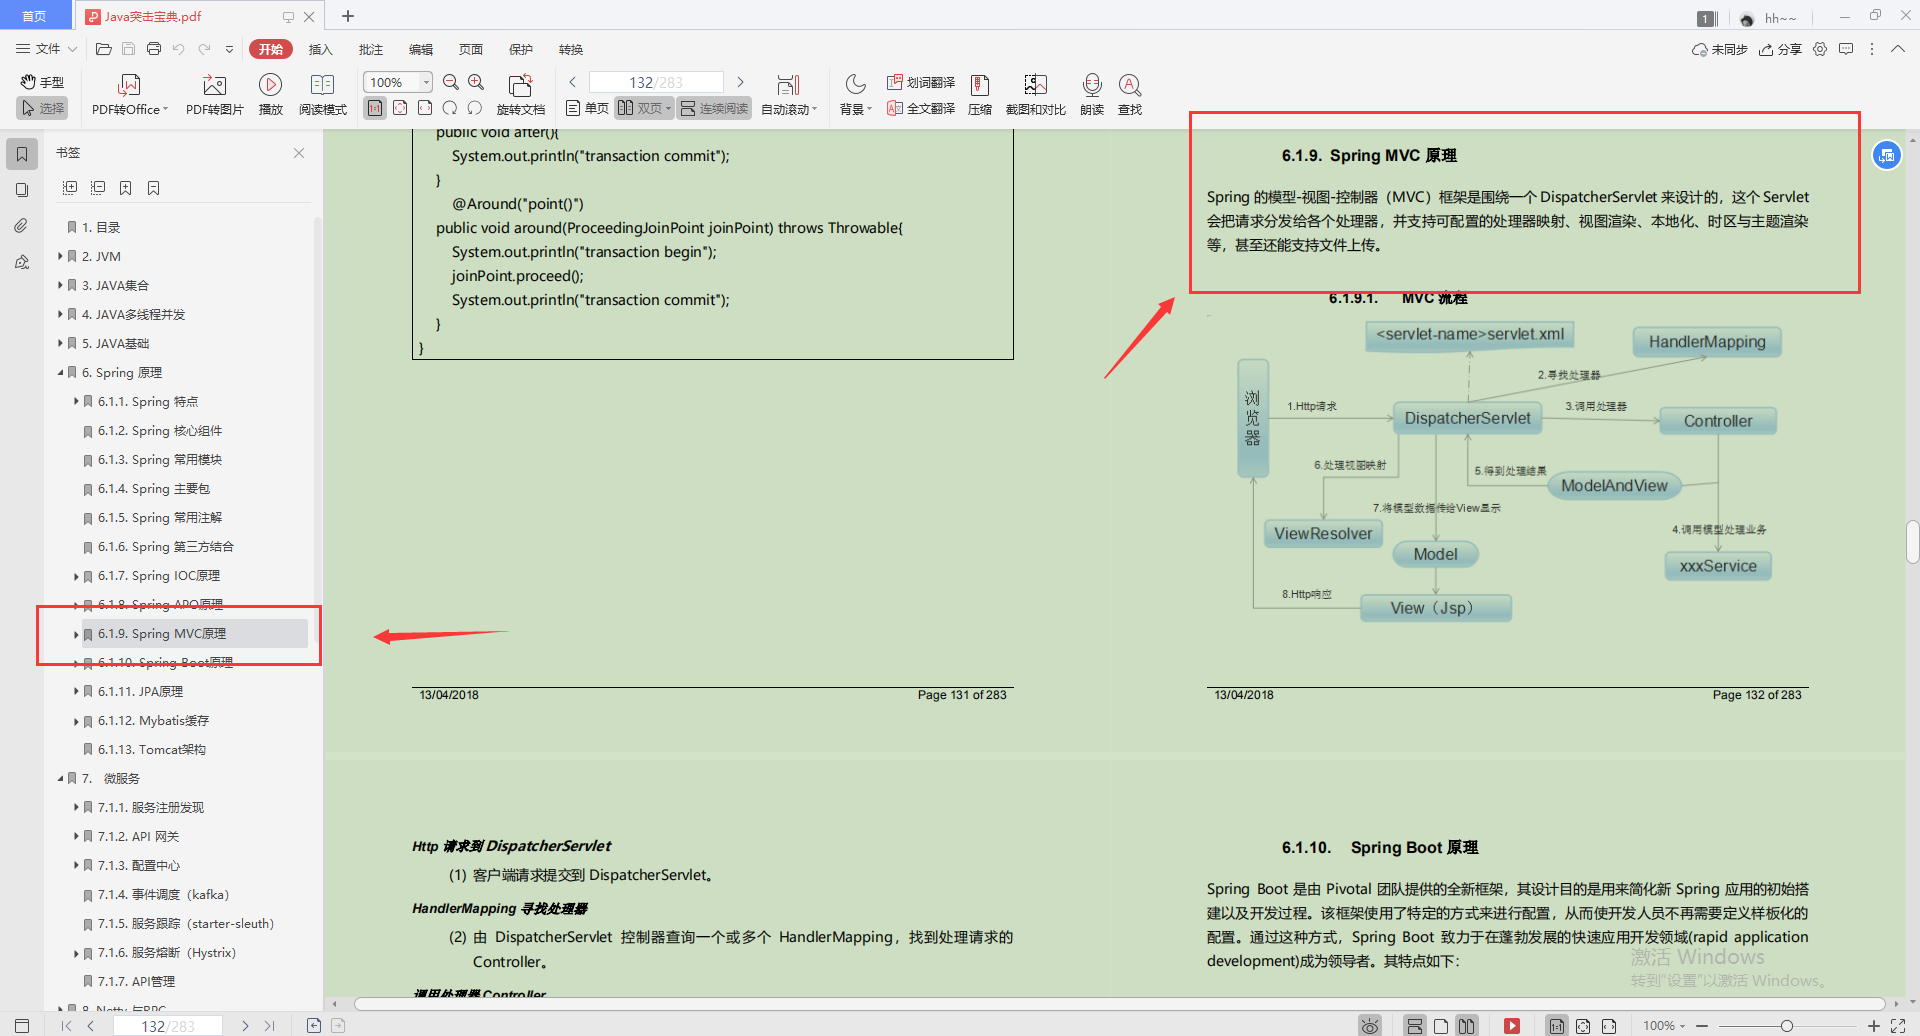
Task: Click the 首页 home tab
Action: 35,16
